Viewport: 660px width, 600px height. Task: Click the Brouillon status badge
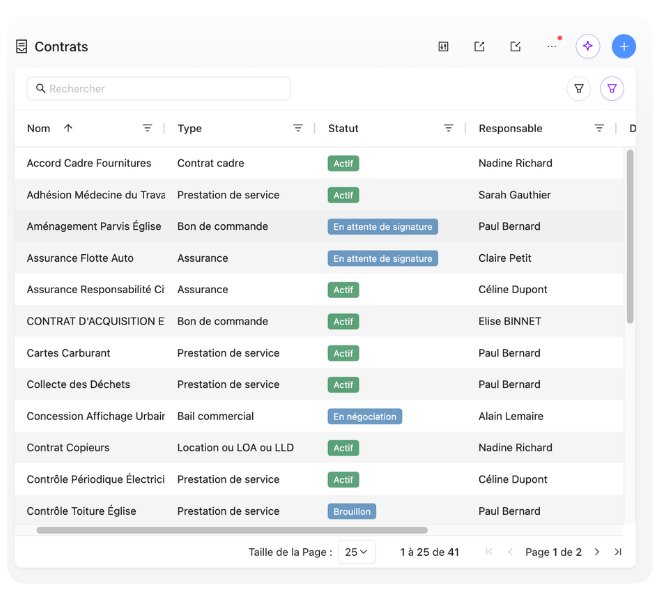(352, 511)
